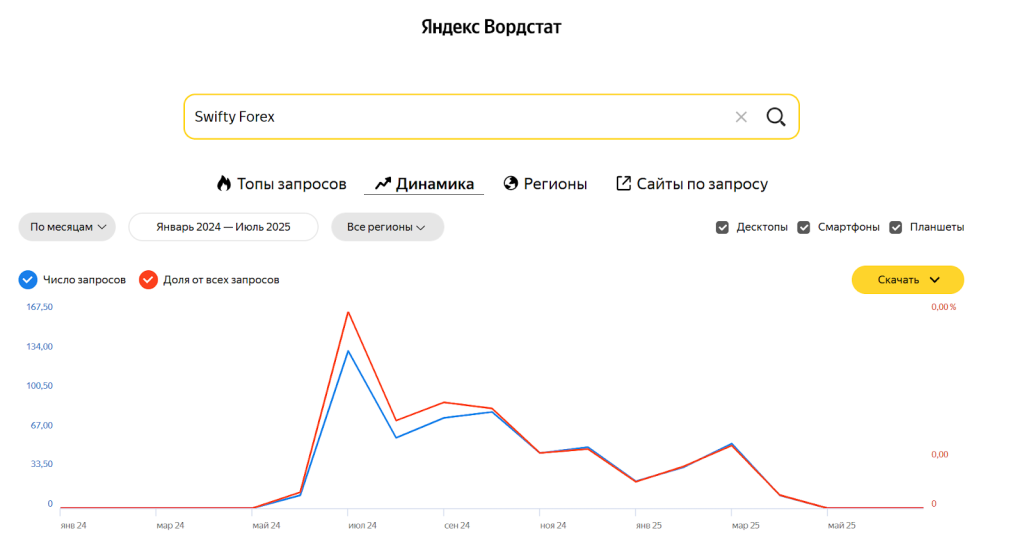
Task: Uncheck the Десктопы checkbox
Action: [x=722, y=227]
